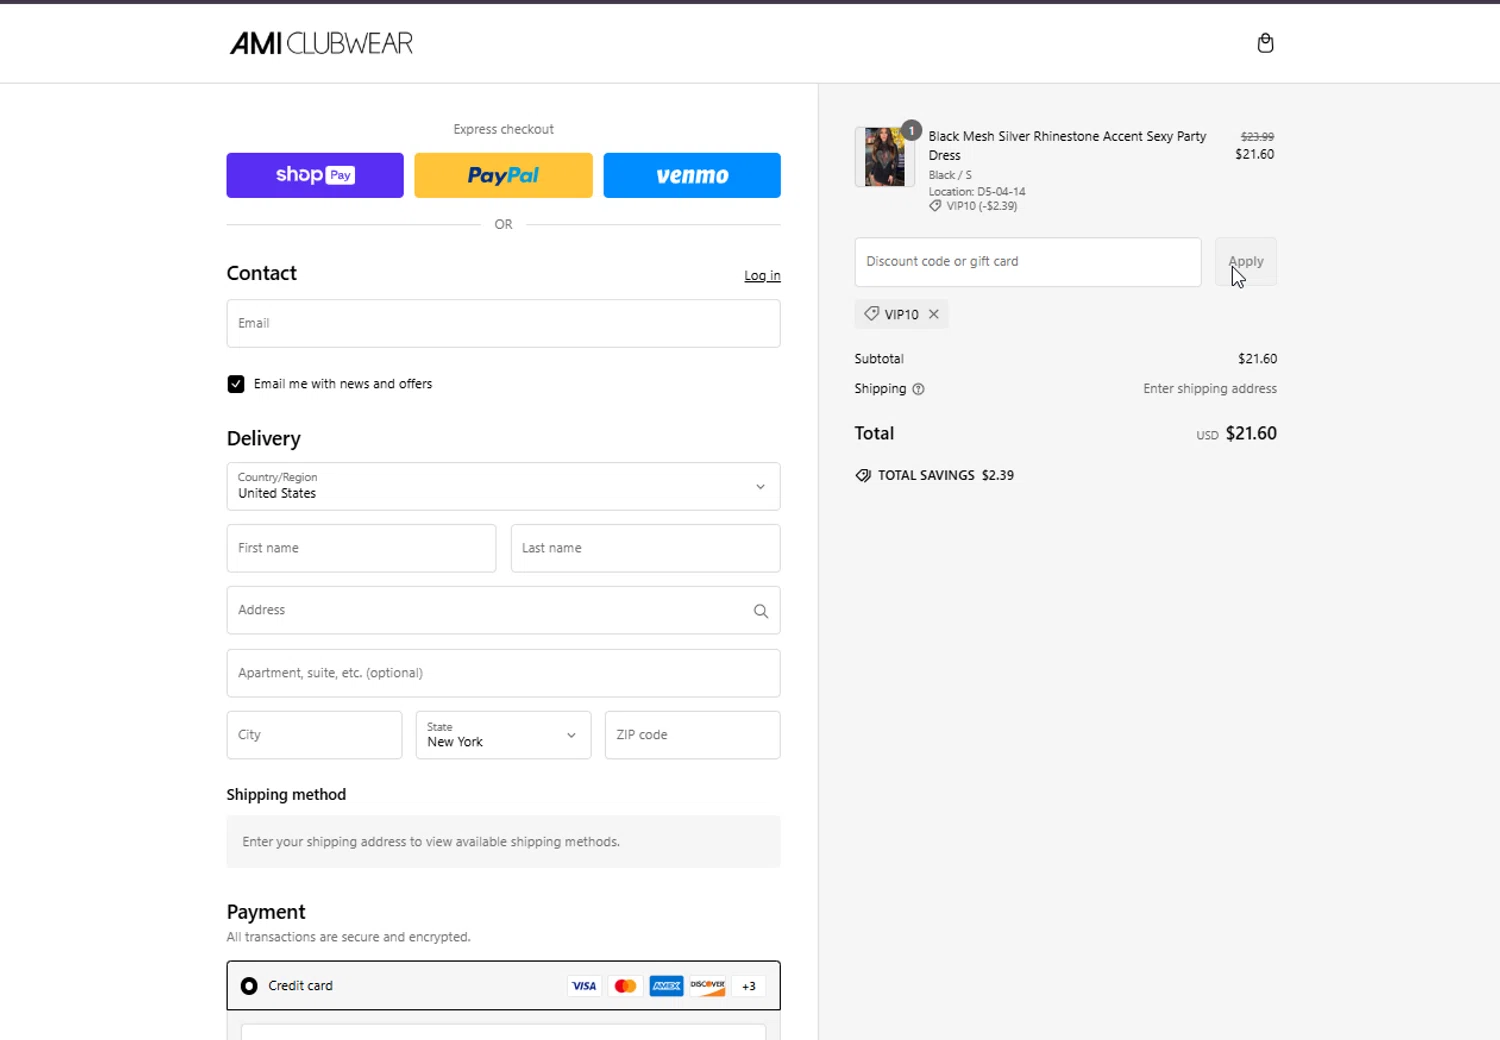This screenshot has width=1500, height=1040.
Task: Pay with Shop Pay express checkout
Action: click(x=315, y=175)
